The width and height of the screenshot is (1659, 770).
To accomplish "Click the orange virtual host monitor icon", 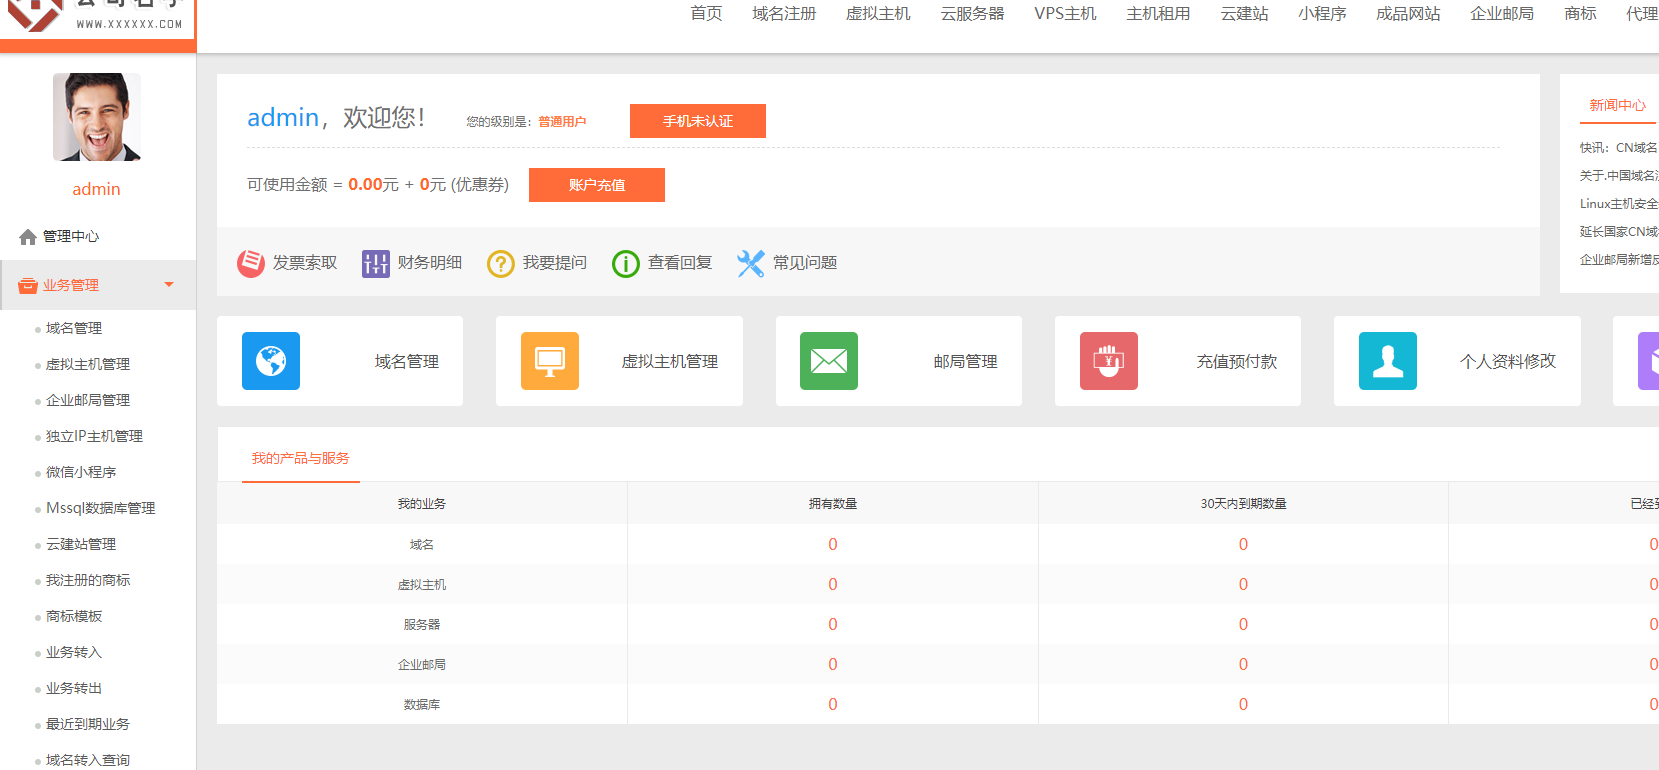I will pyautogui.click(x=549, y=361).
